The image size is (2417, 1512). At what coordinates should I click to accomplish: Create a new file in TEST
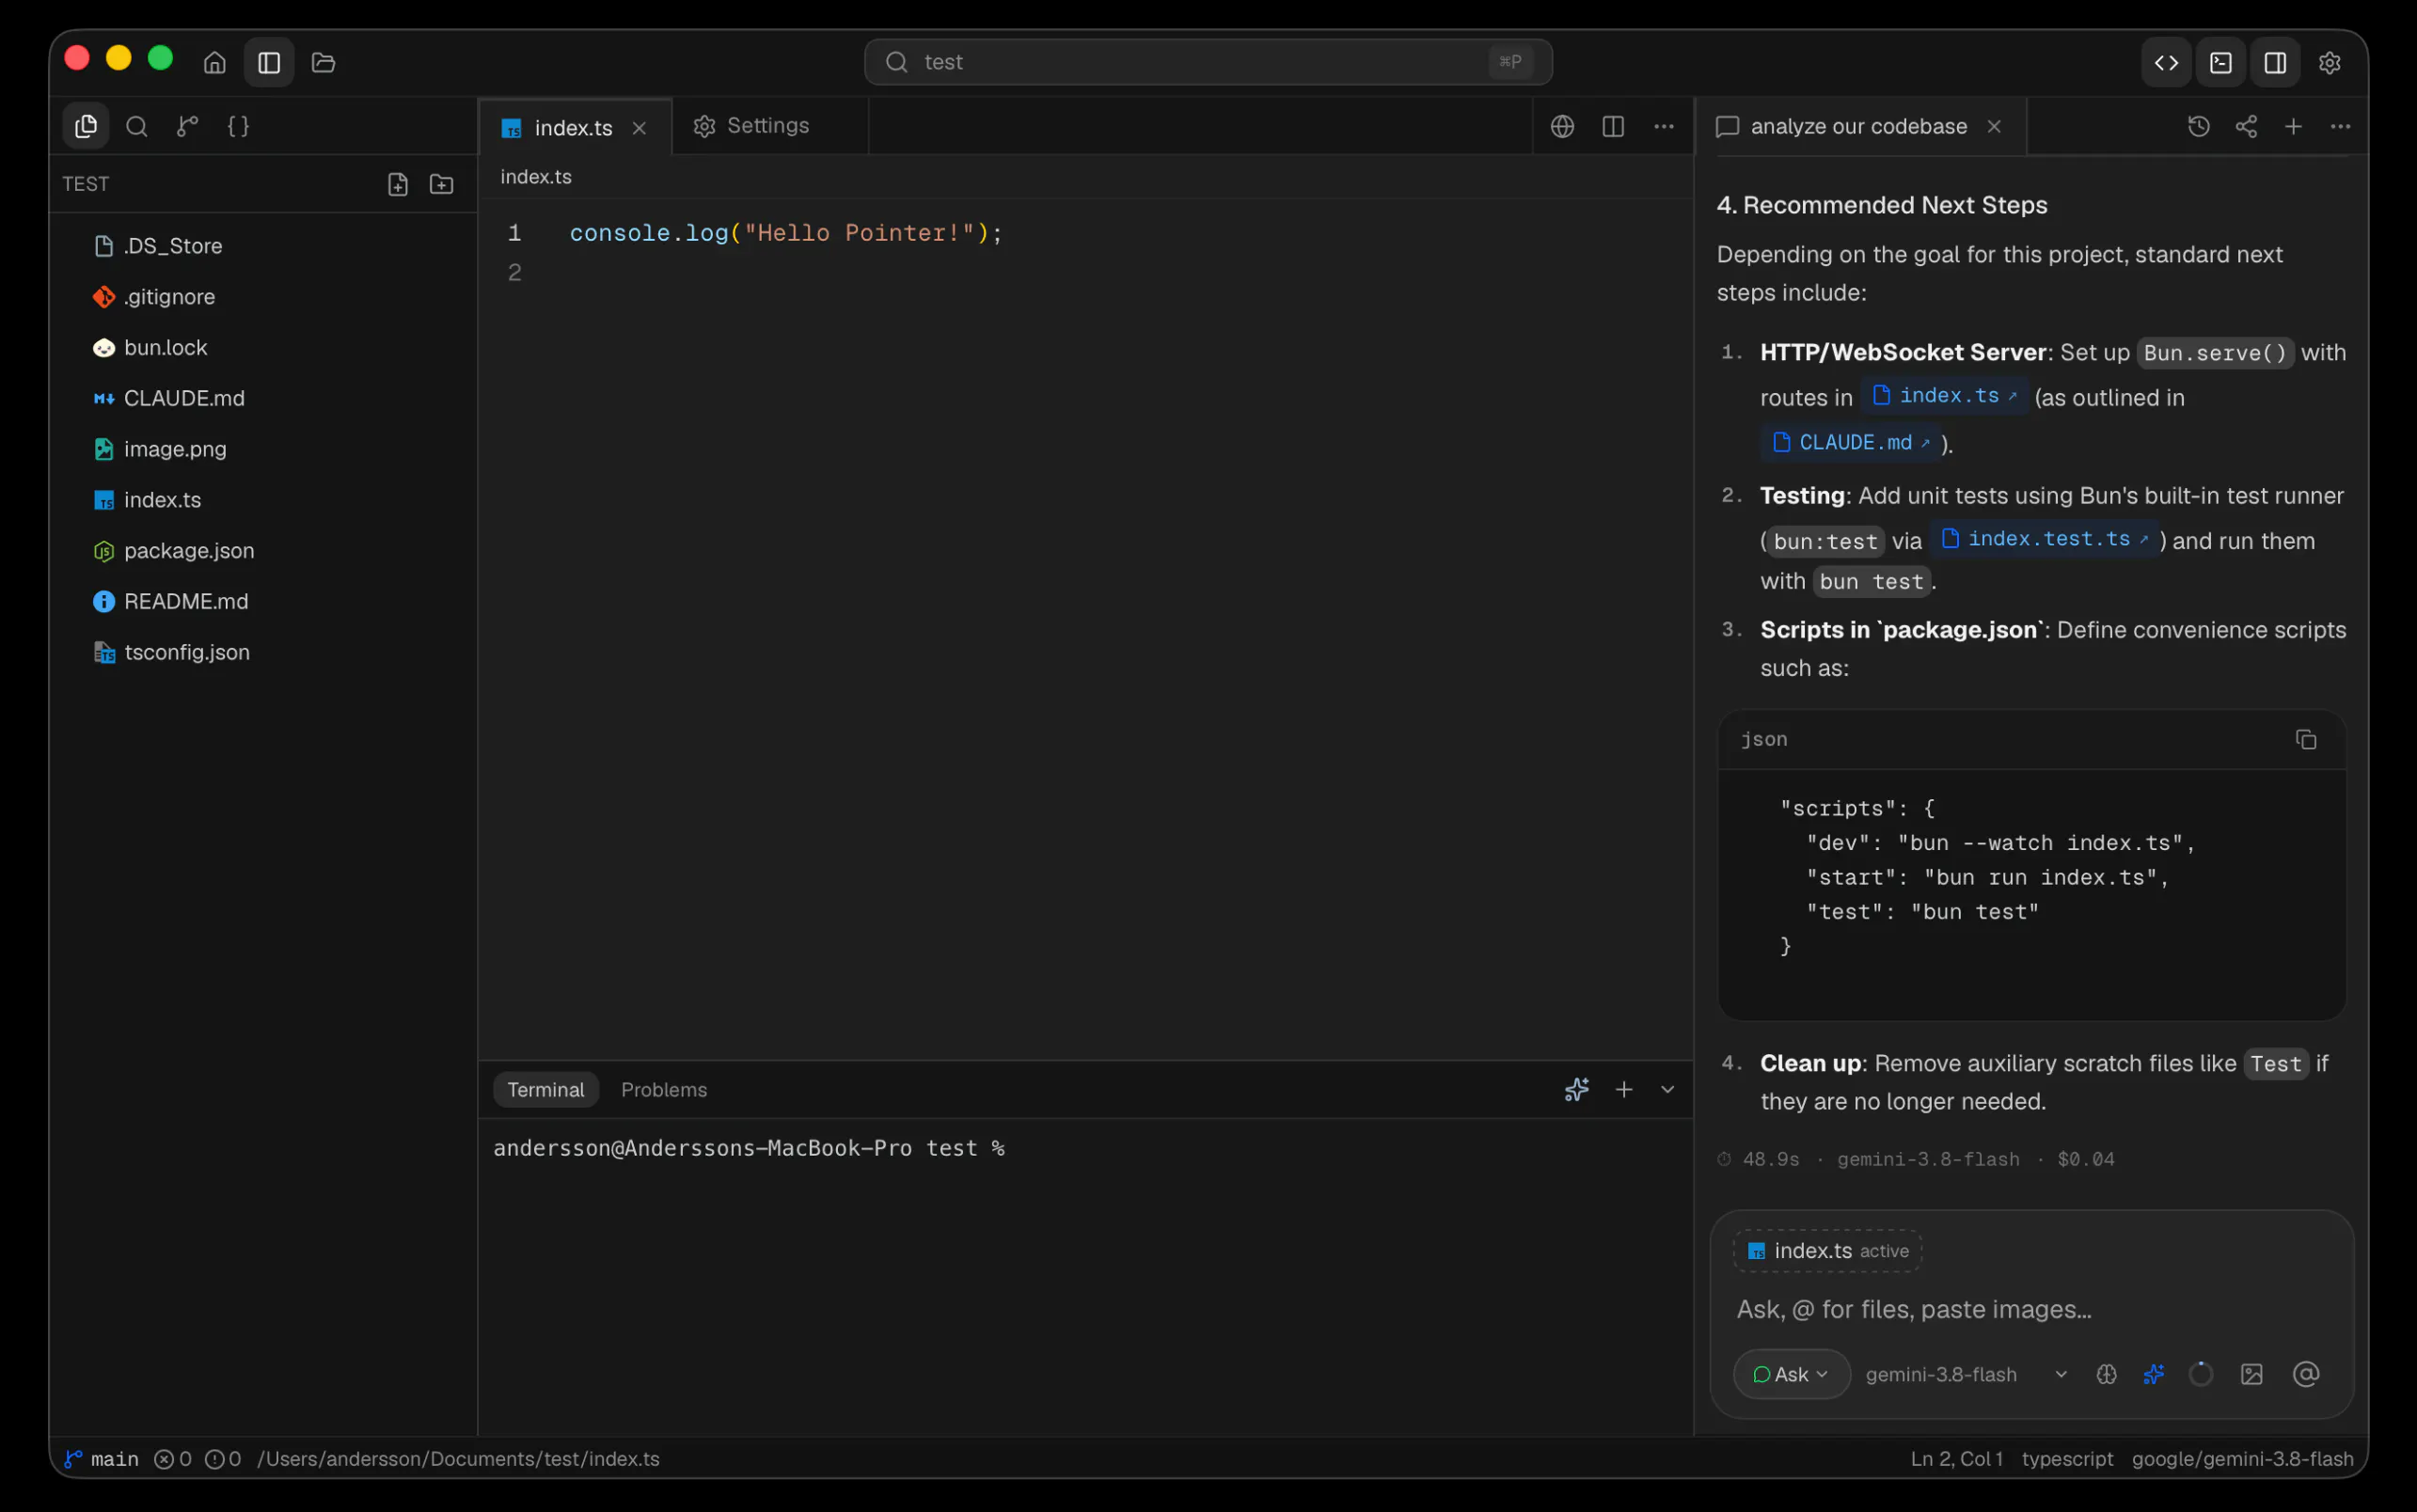(x=398, y=184)
